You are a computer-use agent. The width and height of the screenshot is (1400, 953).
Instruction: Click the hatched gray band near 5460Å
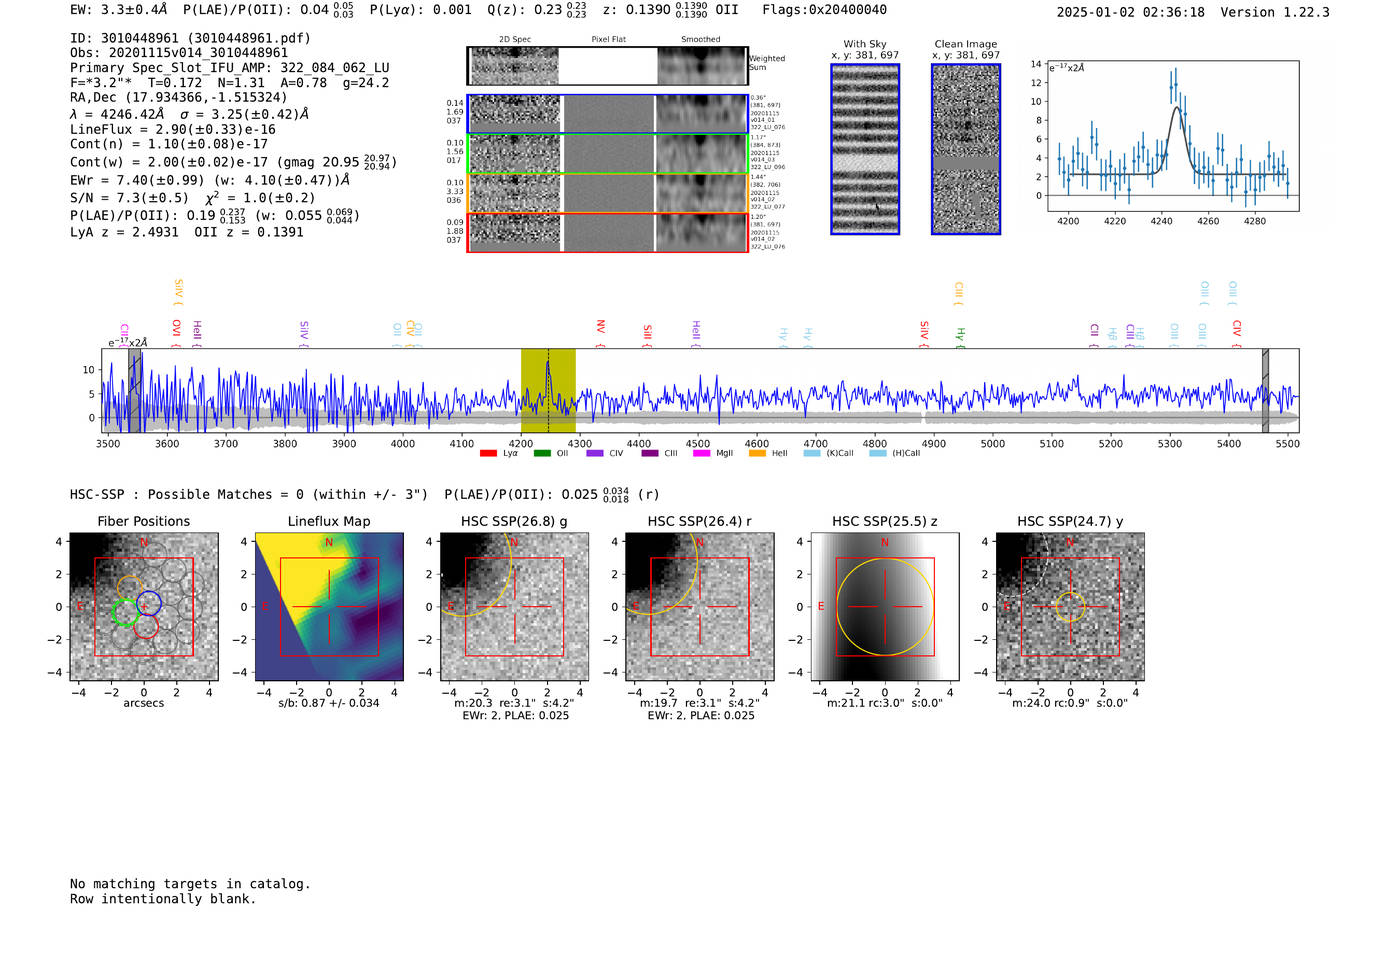(x=1265, y=391)
